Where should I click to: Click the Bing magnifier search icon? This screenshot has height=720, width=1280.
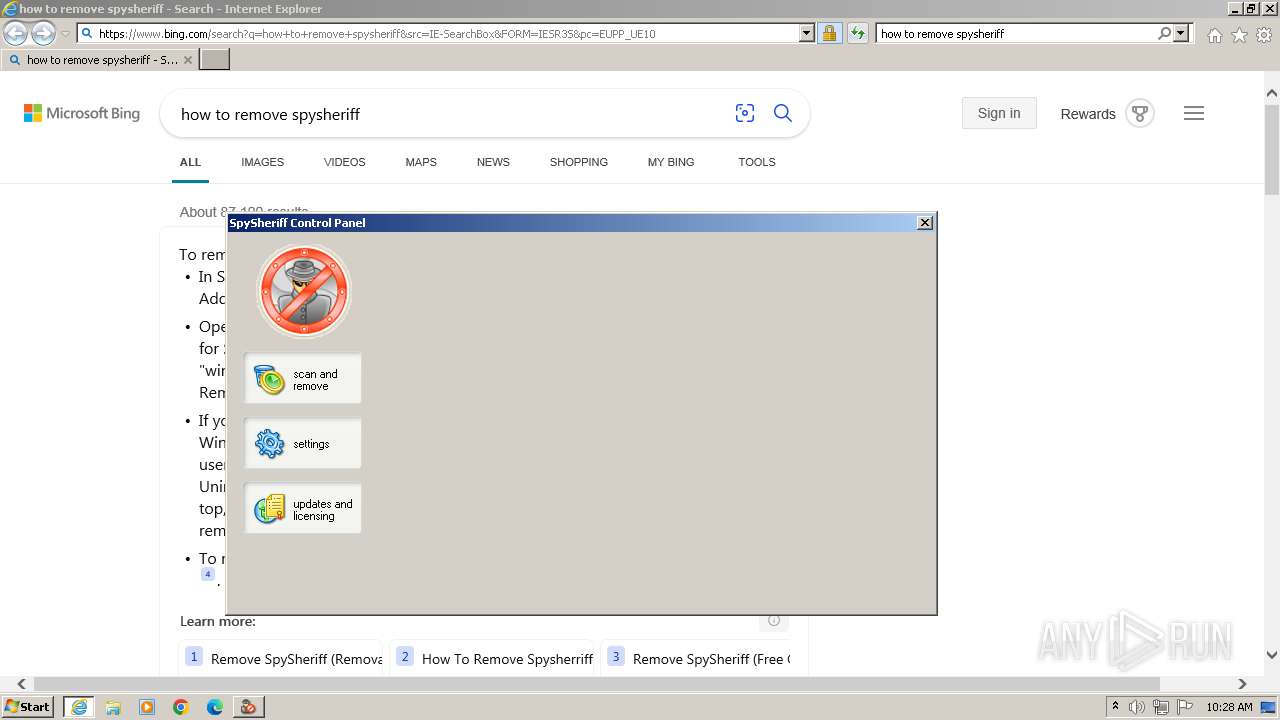pos(783,113)
